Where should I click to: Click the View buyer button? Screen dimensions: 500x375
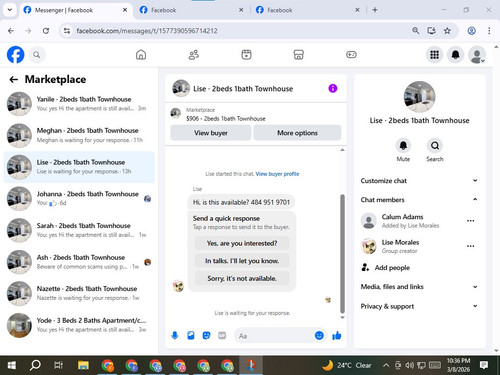tap(211, 133)
